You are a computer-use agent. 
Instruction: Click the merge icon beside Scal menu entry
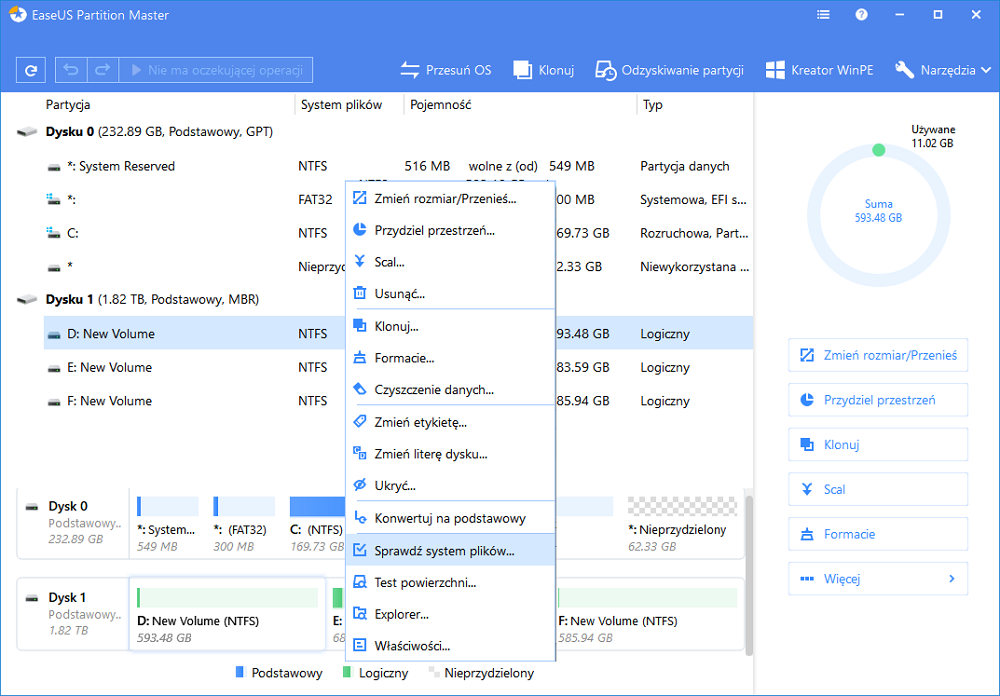(x=360, y=262)
